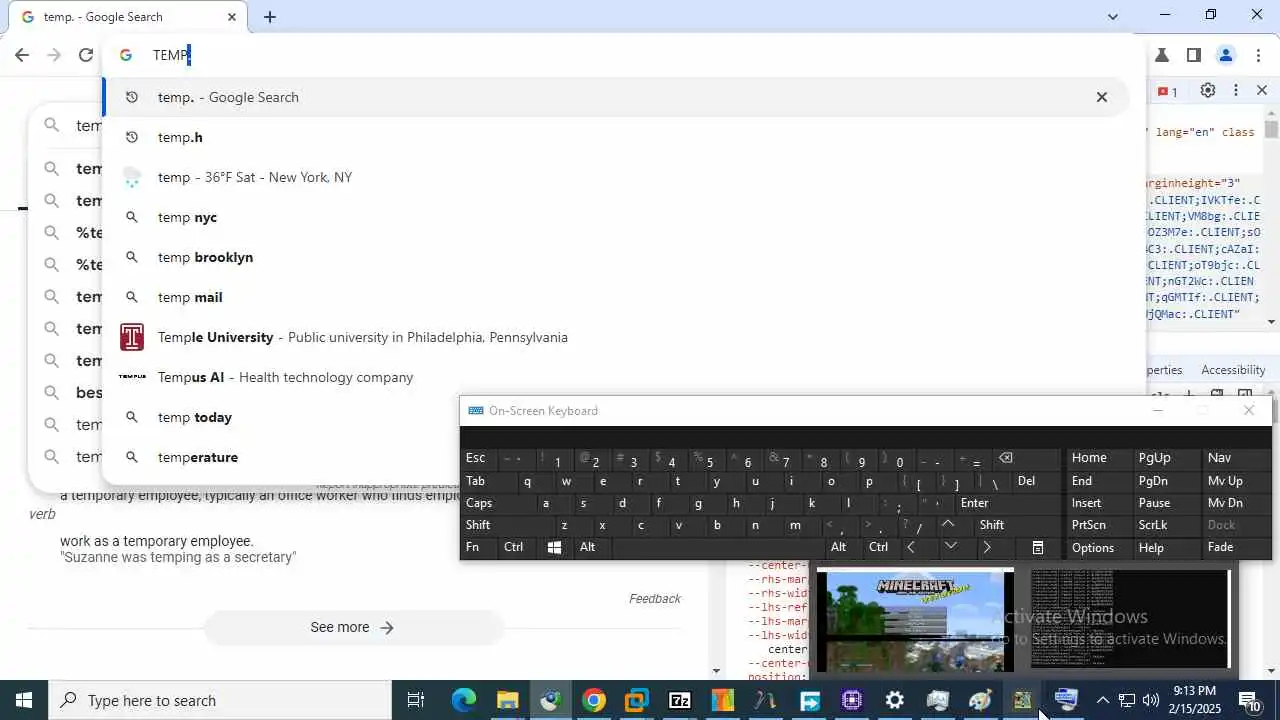Click the Minecraft window preview thumbnail
Image resolution: width=1280 pixels, height=720 pixels.
pyautogui.click(x=915, y=620)
